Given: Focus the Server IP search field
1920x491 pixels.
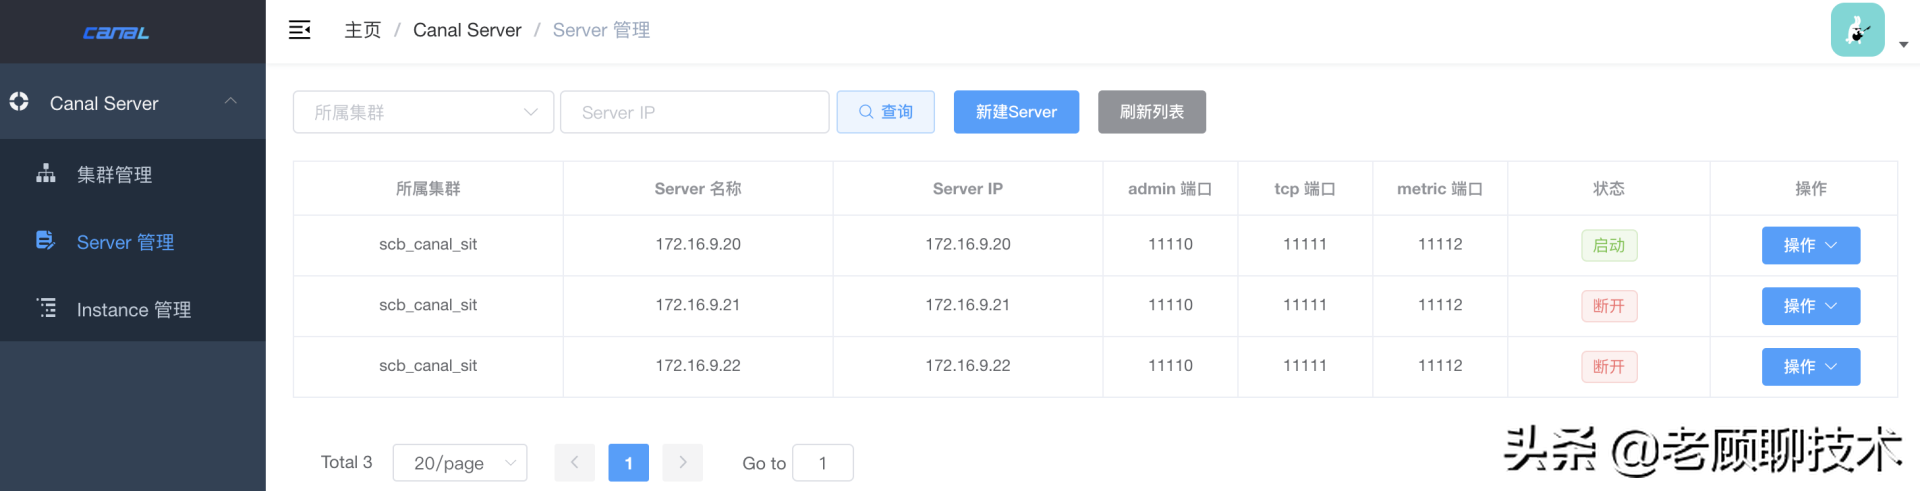Looking at the screenshot, I should (x=695, y=112).
